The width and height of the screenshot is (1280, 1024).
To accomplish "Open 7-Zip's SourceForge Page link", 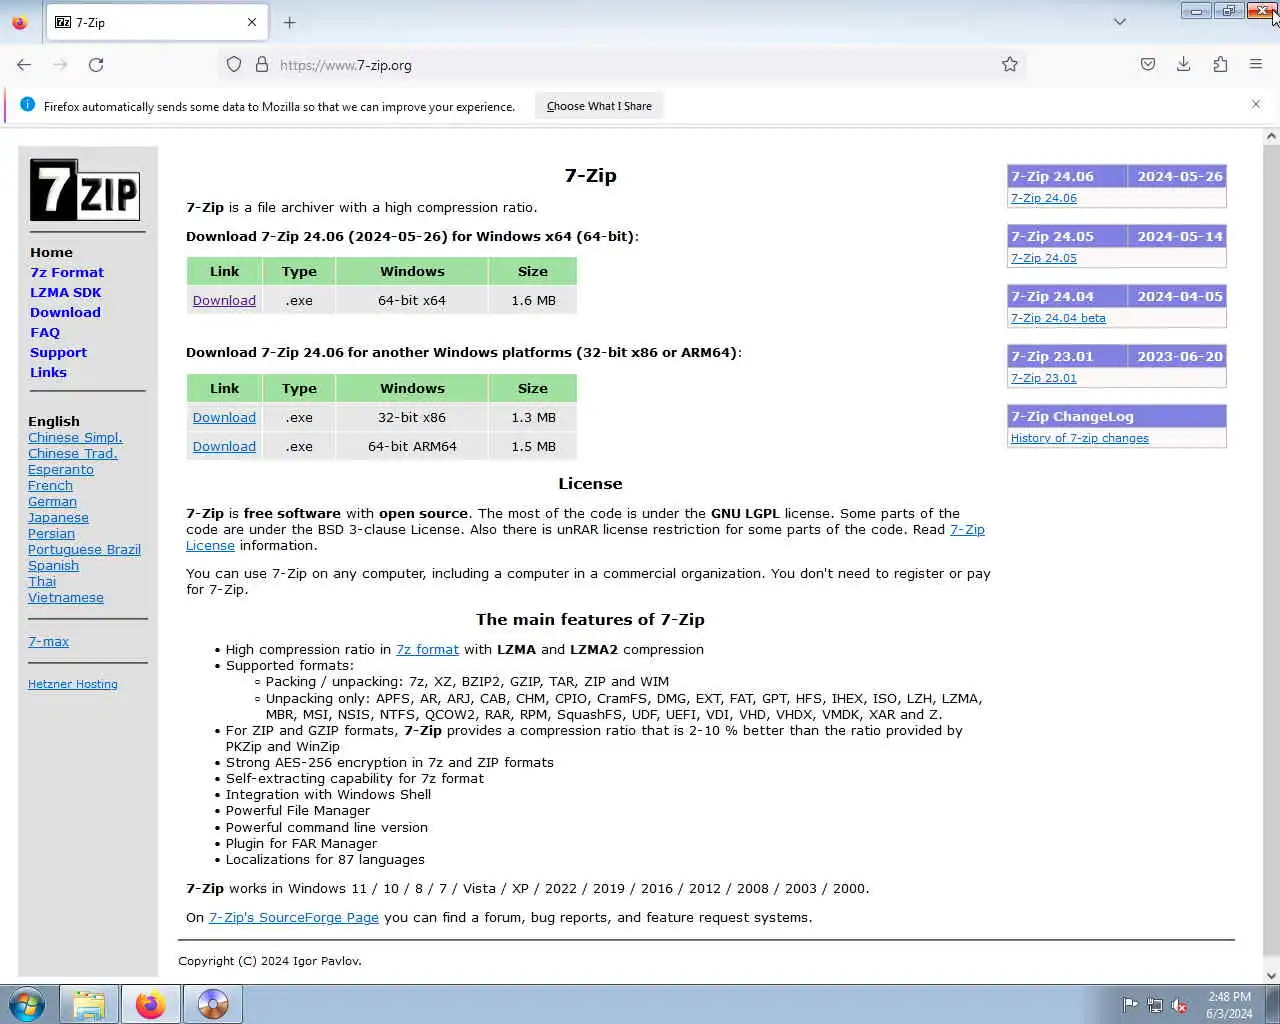I will [294, 918].
